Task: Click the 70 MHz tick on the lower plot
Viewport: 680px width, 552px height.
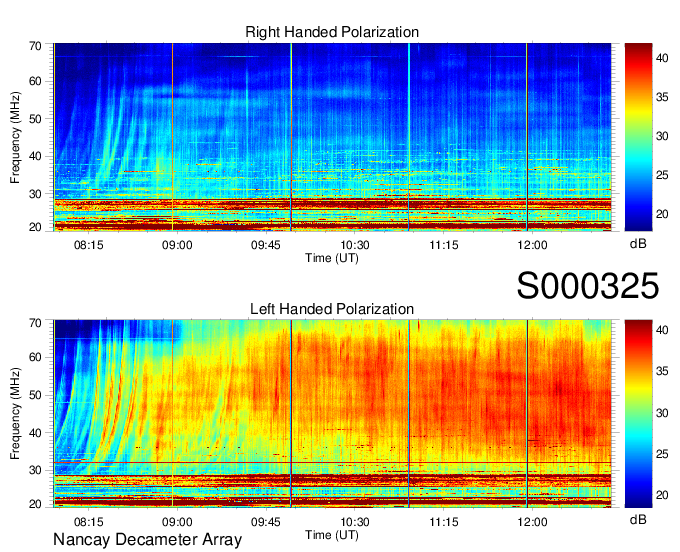Action: tap(35, 323)
